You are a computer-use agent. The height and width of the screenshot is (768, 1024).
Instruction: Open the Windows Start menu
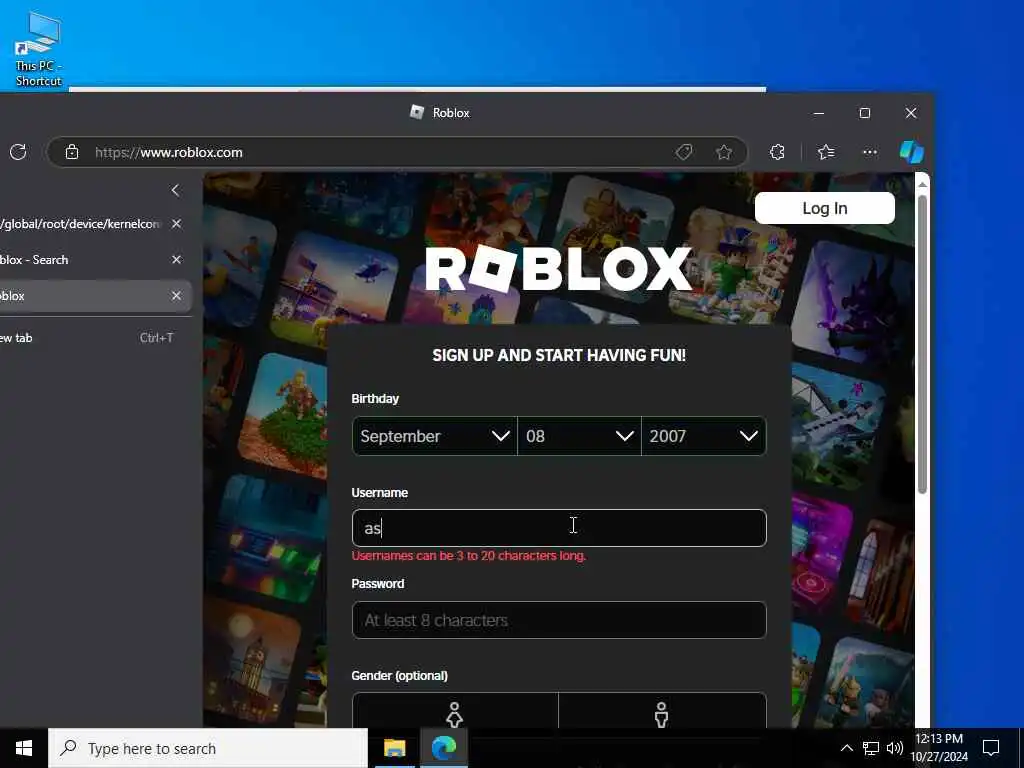click(24, 748)
